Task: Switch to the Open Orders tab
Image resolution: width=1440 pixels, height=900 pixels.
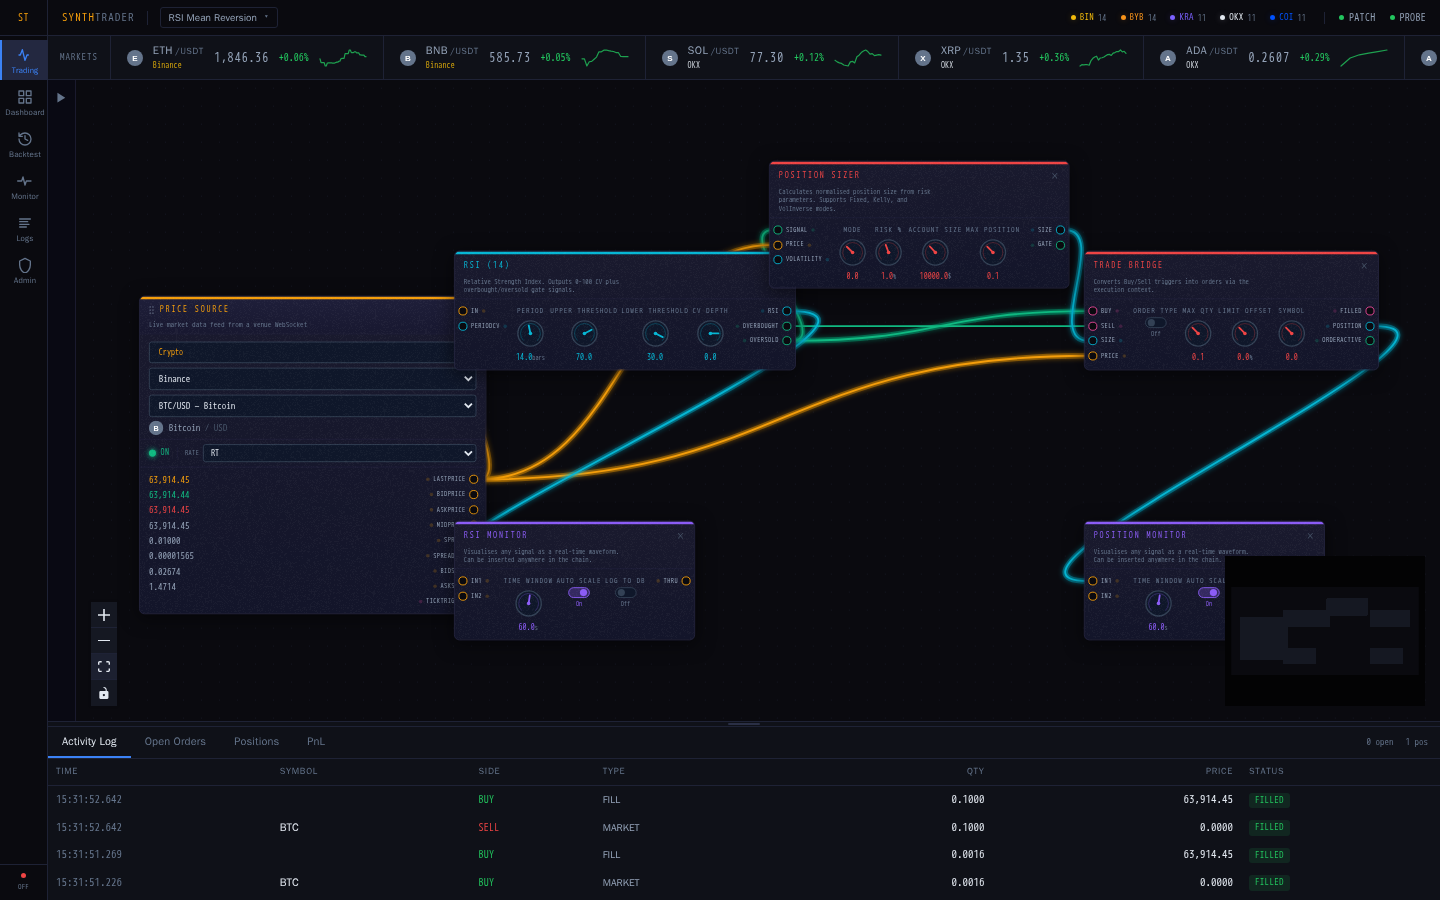Action: [175, 741]
